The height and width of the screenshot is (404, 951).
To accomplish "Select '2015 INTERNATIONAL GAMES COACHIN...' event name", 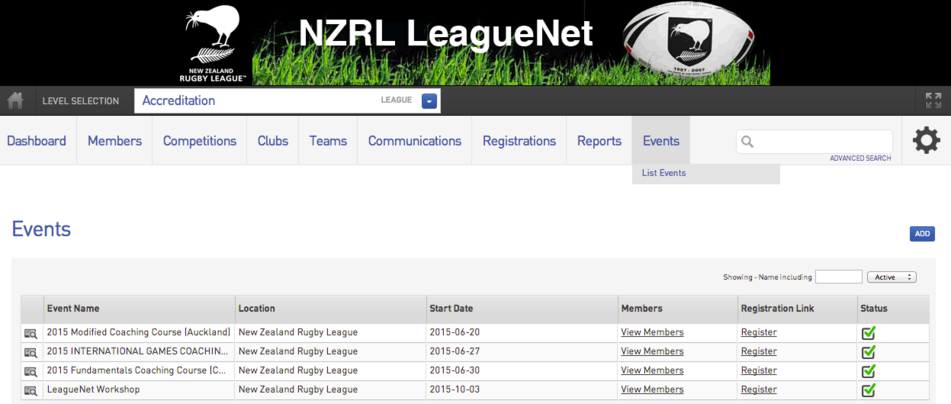I will [138, 351].
